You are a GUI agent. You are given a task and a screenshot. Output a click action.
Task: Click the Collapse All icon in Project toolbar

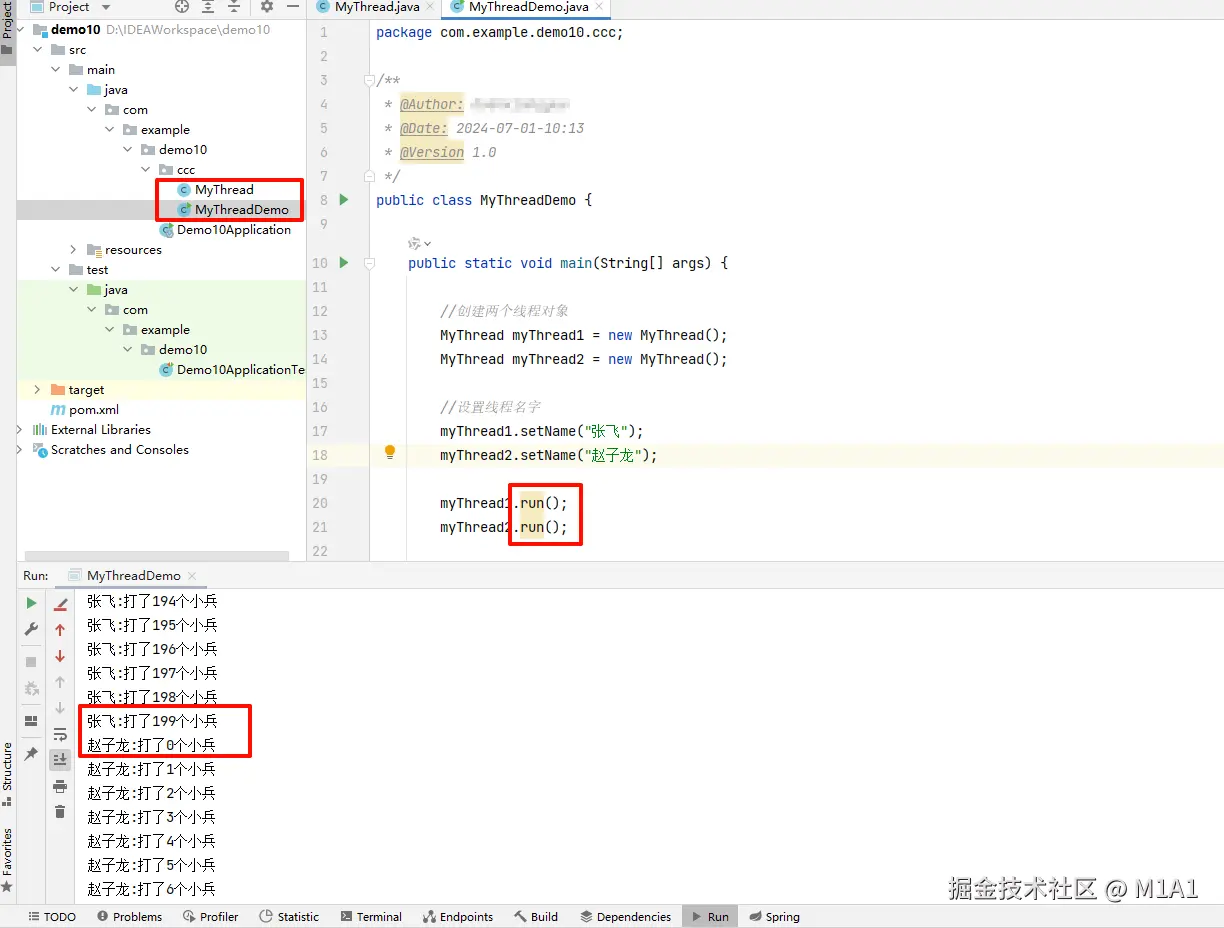(x=235, y=7)
